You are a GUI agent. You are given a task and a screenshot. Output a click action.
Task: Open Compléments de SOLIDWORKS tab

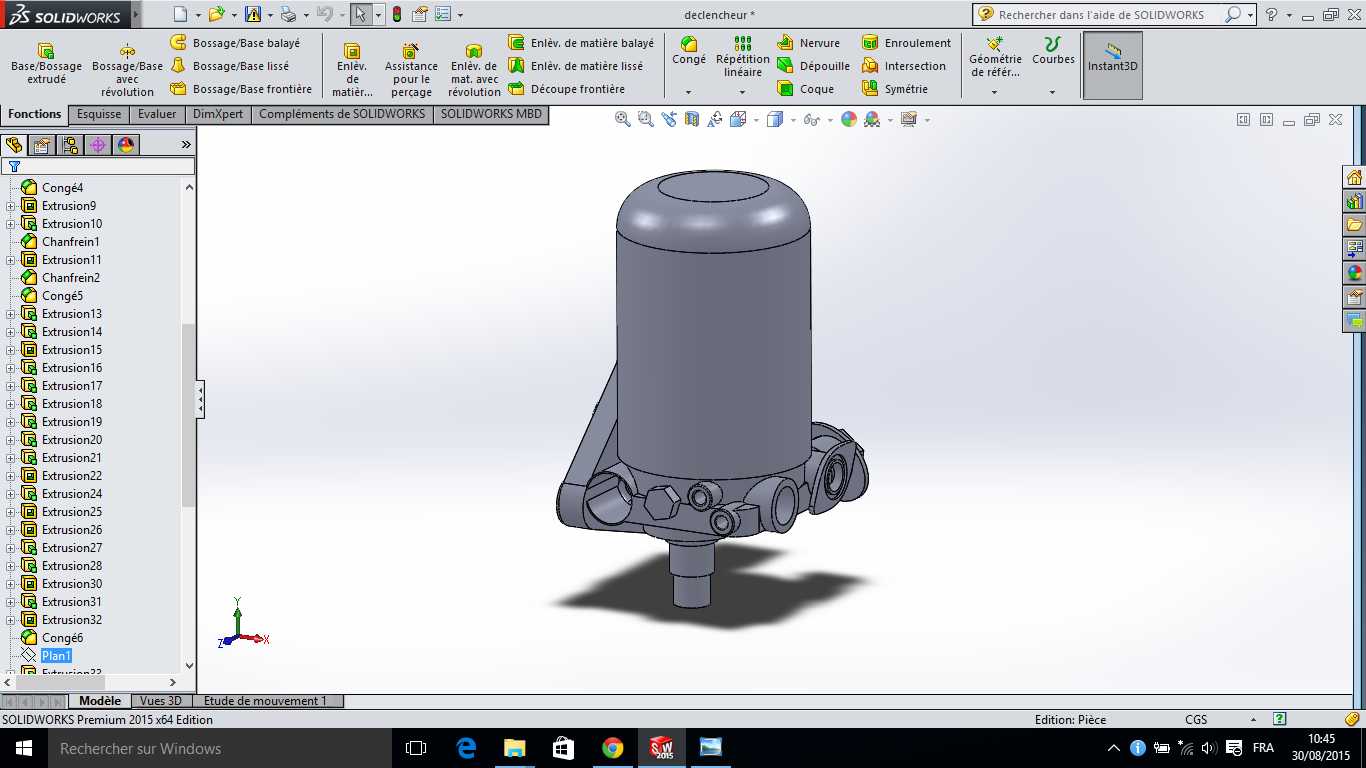tap(342, 114)
